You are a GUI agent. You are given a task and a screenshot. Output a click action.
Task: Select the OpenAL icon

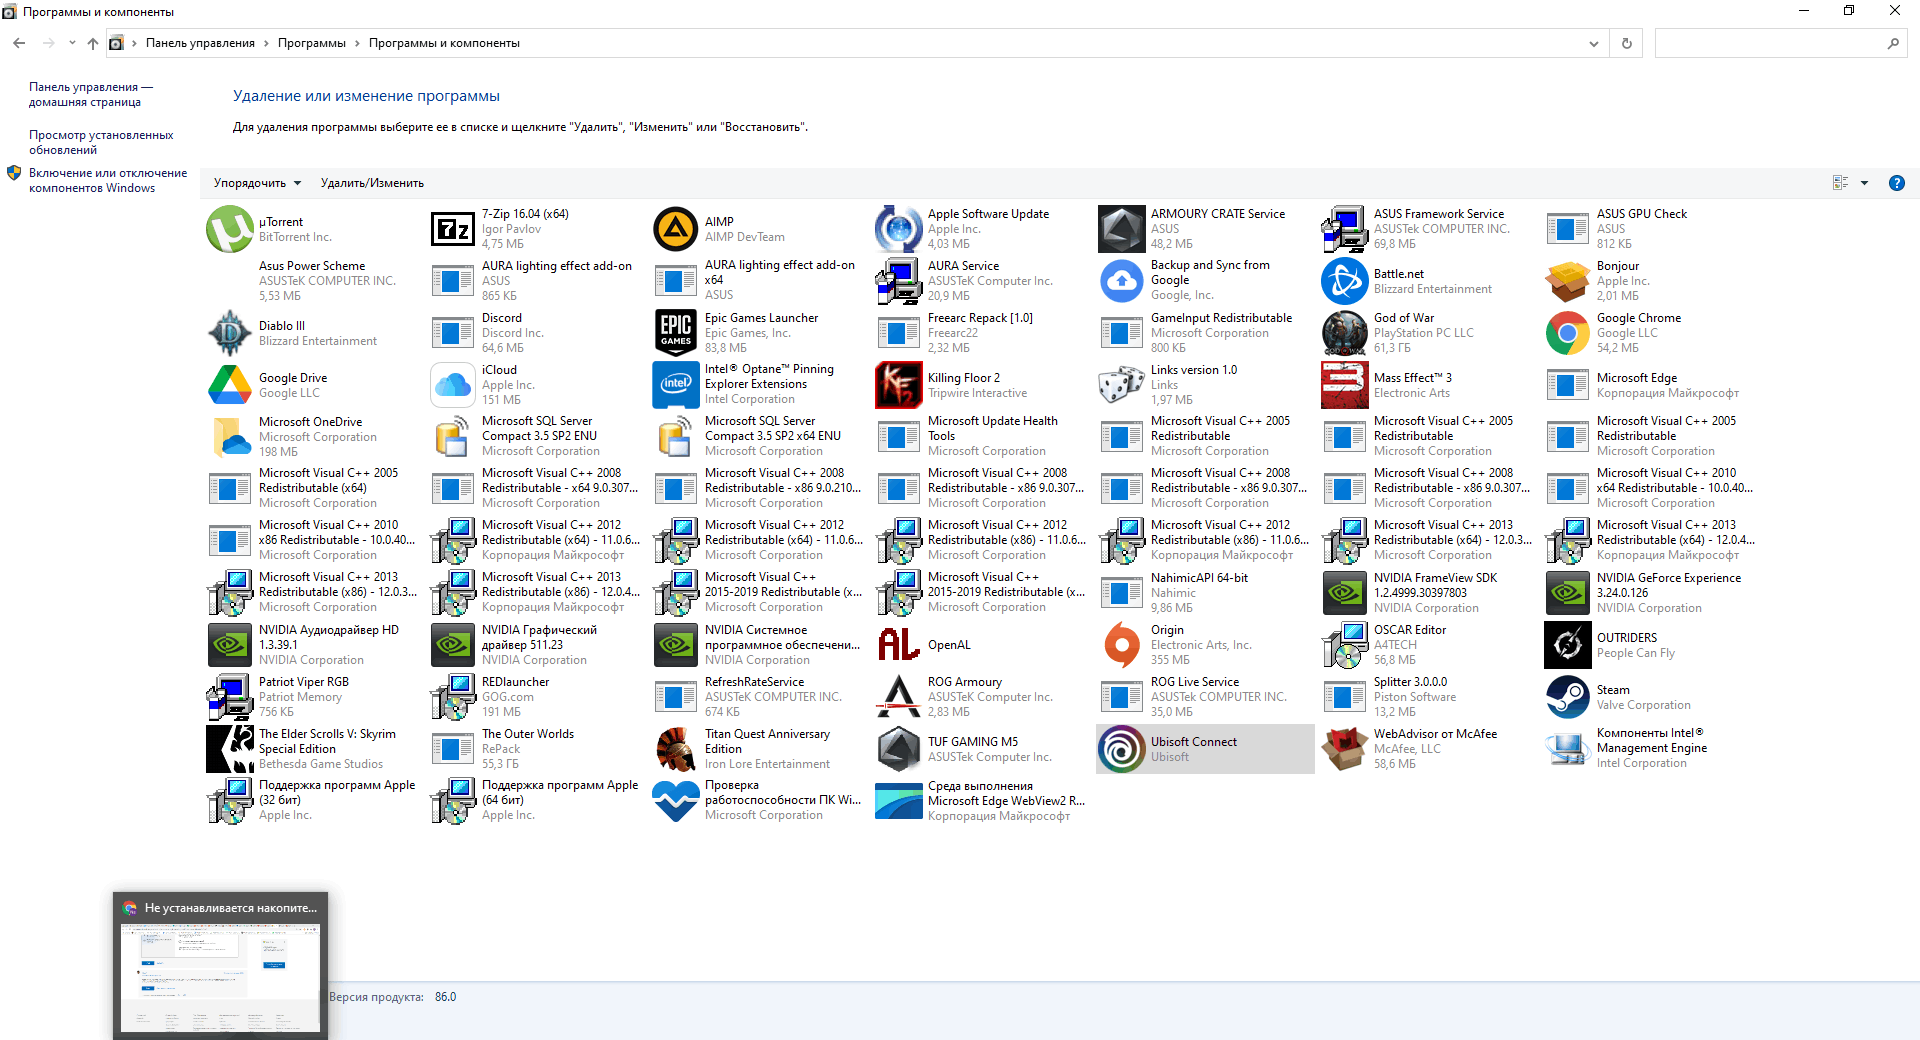[899, 645]
